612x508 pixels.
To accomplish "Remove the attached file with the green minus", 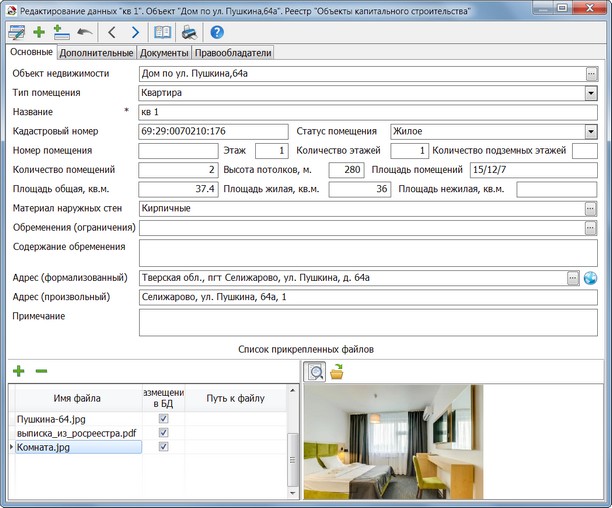I will [x=41, y=371].
